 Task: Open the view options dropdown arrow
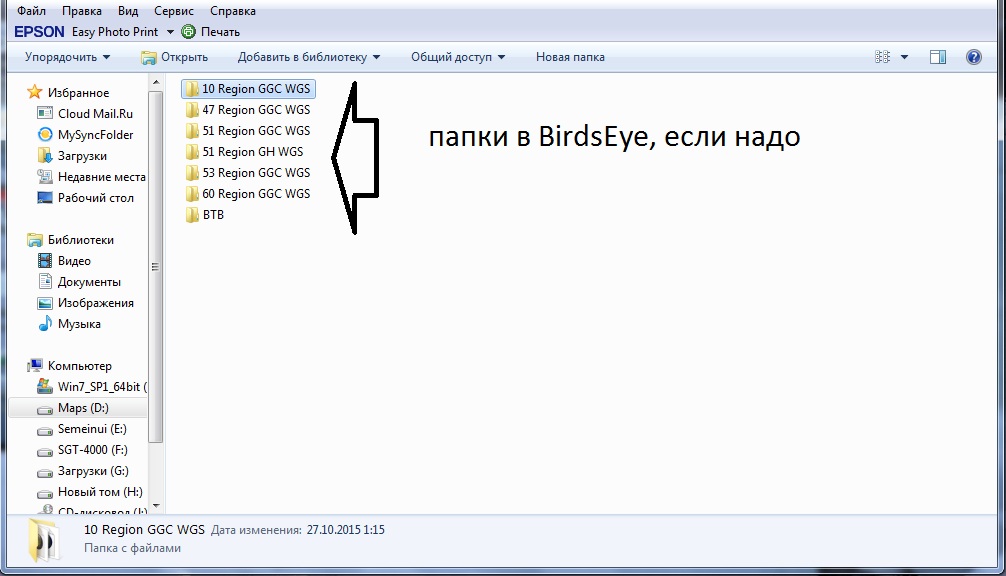tap(904, 57)
